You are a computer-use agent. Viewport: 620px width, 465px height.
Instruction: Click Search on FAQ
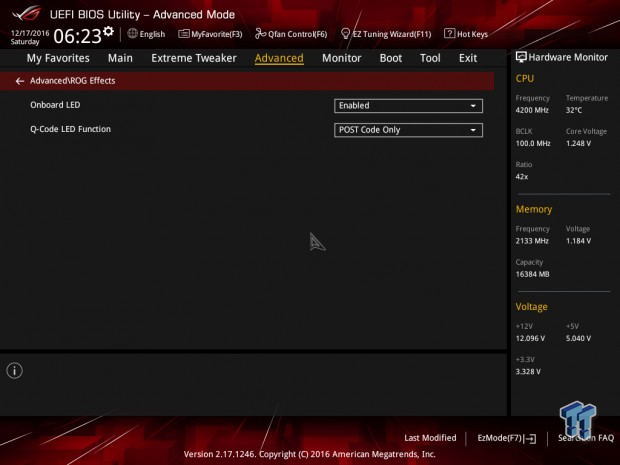[586, 438]
